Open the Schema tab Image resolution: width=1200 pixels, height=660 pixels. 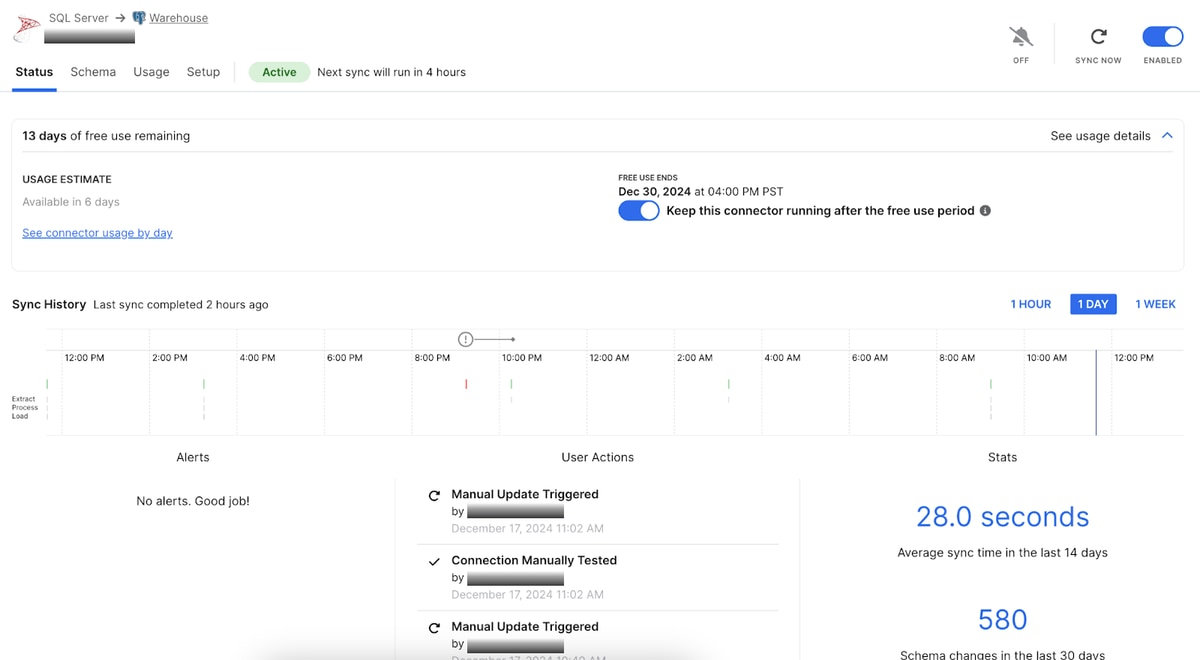click(93, 72)
